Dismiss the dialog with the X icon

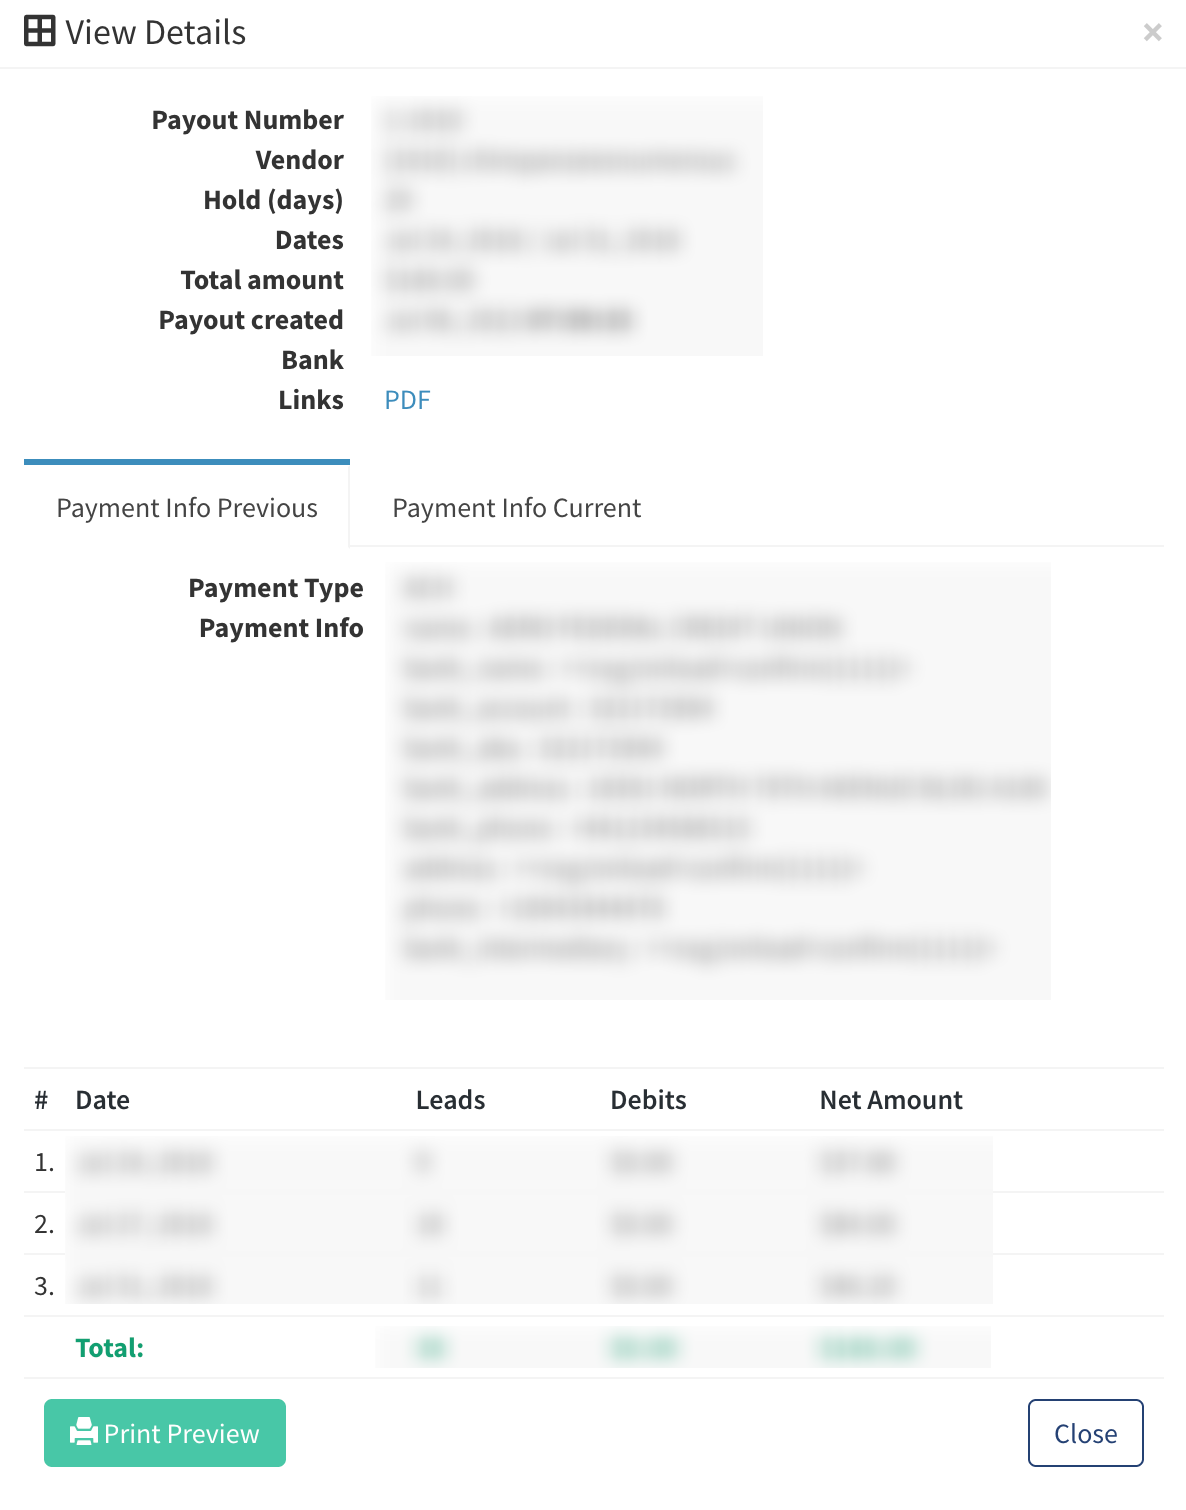pyautogui.click(x=1152, y=33)
